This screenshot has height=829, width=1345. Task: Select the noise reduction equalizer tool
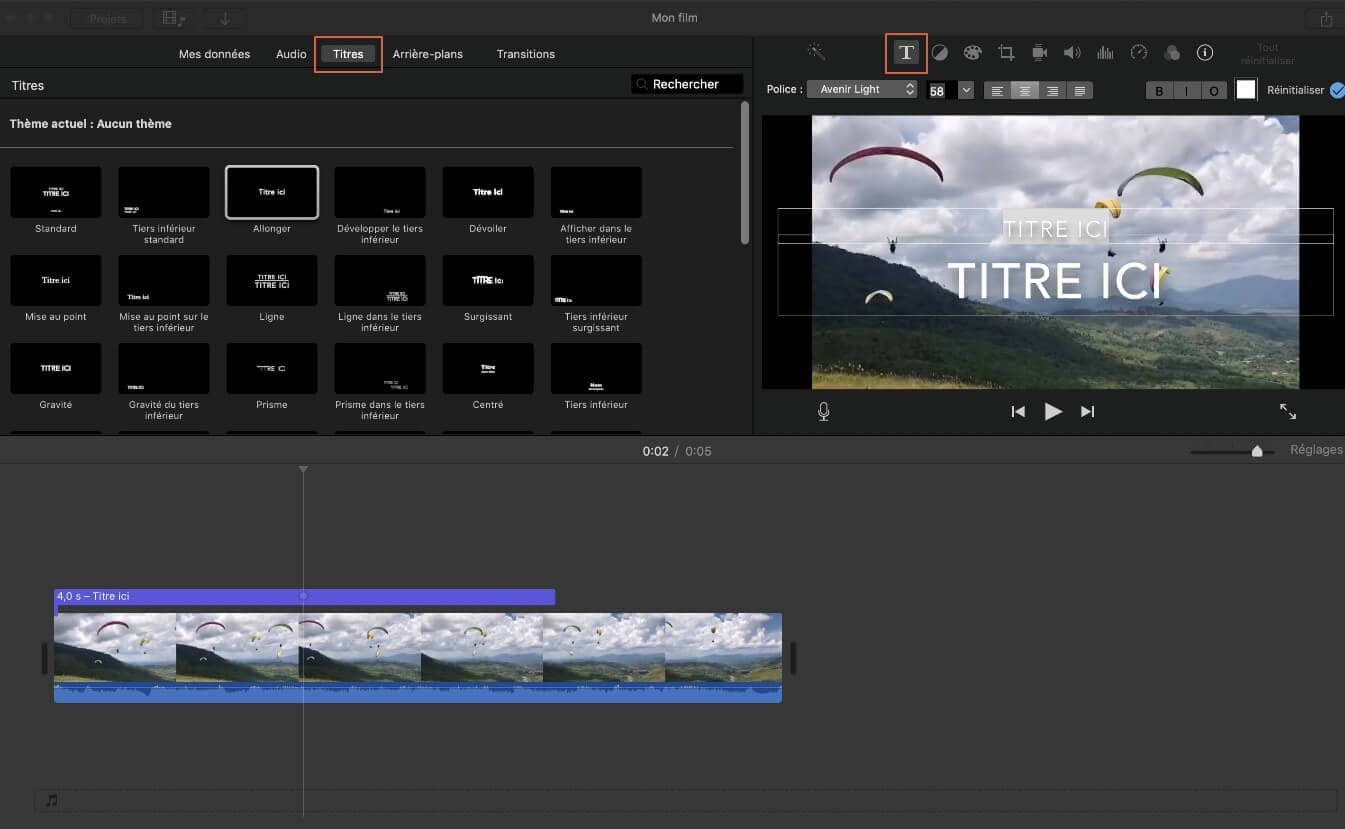tap(1104, 52)
